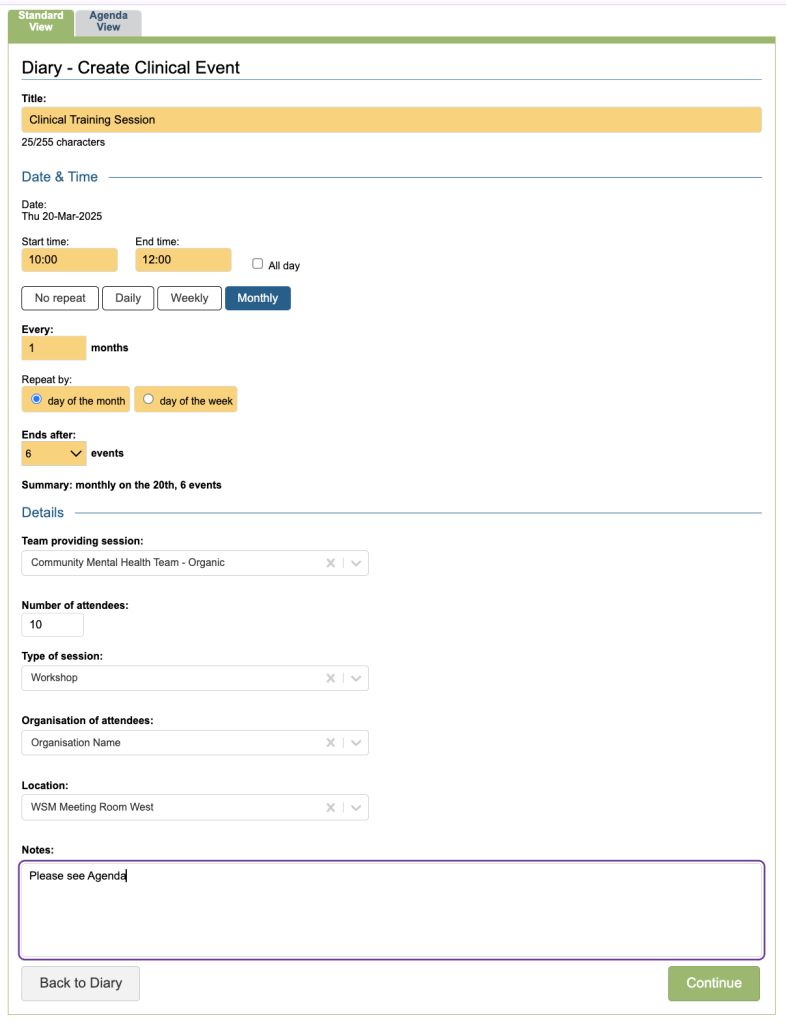Switch to the Standard View tab
786x1024 pixels.
(x=41, y=22)
